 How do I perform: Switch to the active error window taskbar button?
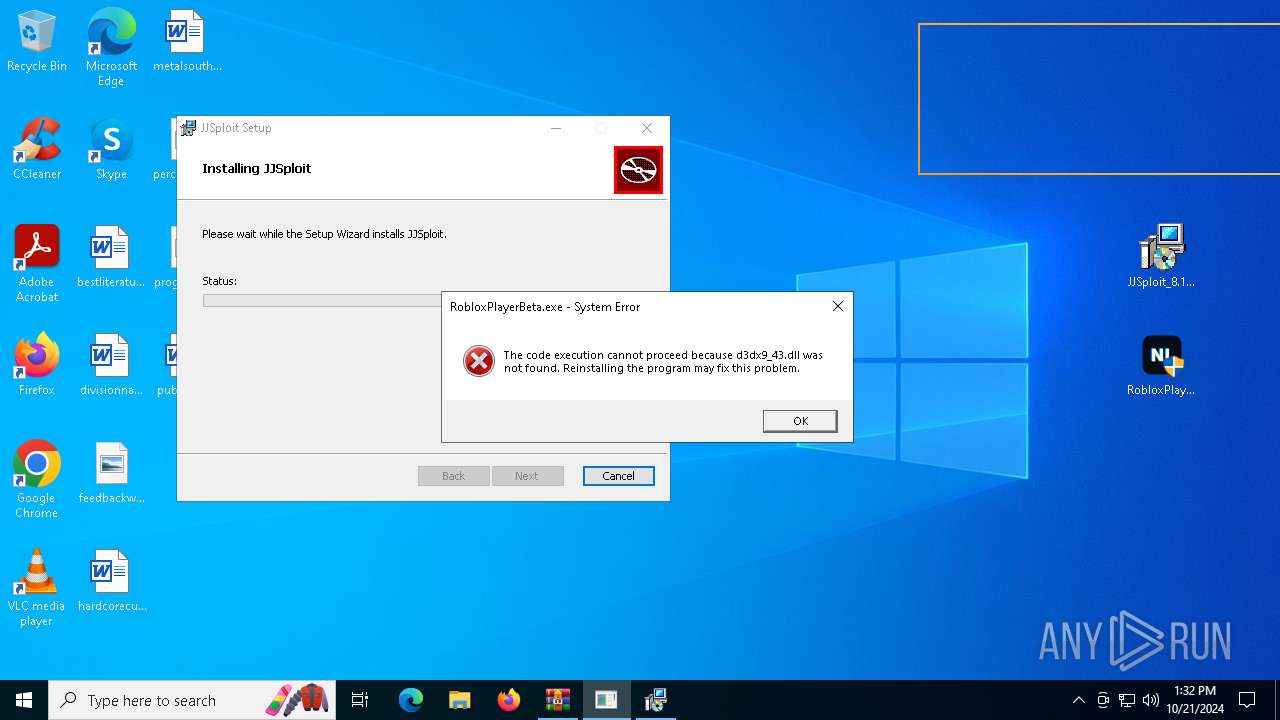[606, 700]
